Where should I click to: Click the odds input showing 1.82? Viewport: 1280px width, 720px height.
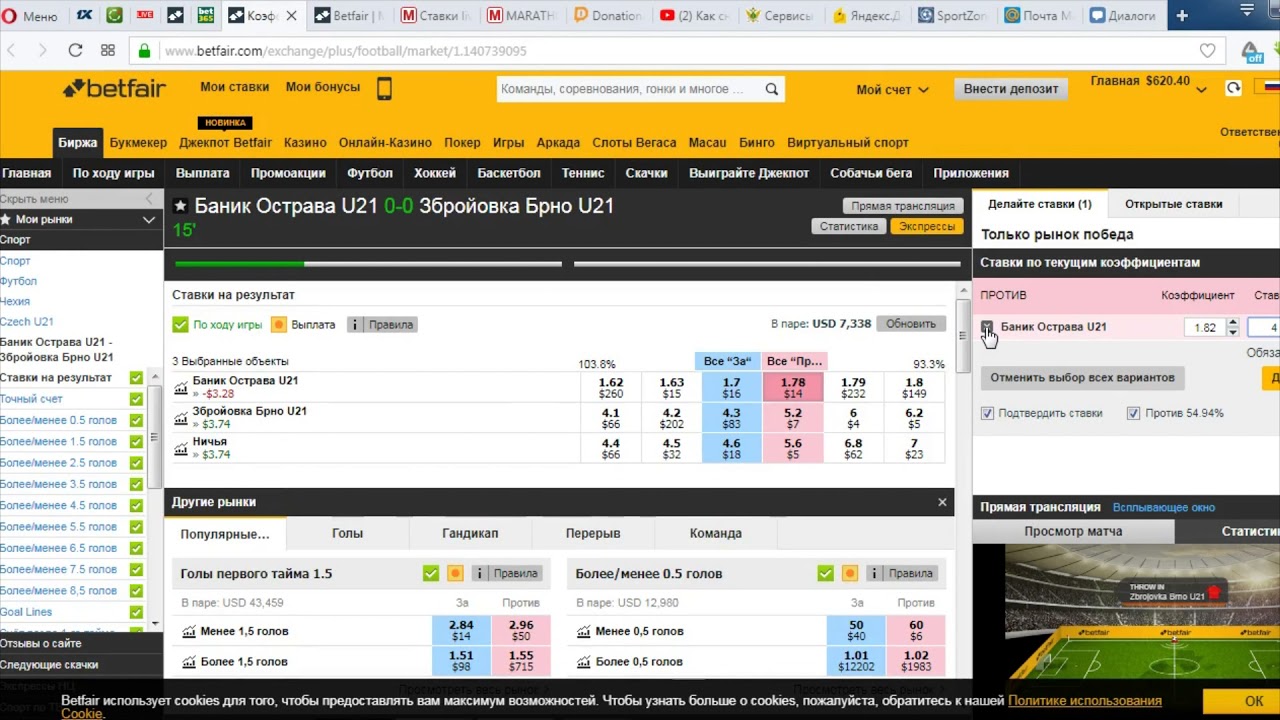coord(1203,328)
